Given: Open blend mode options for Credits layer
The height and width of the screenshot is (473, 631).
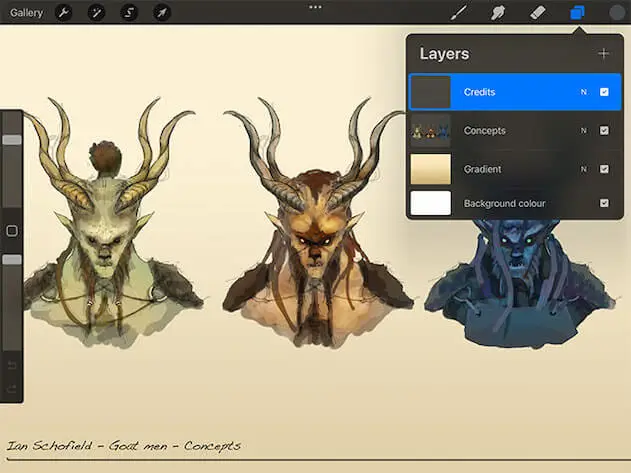Looking at the screenshot, I should tap(583, 92).
